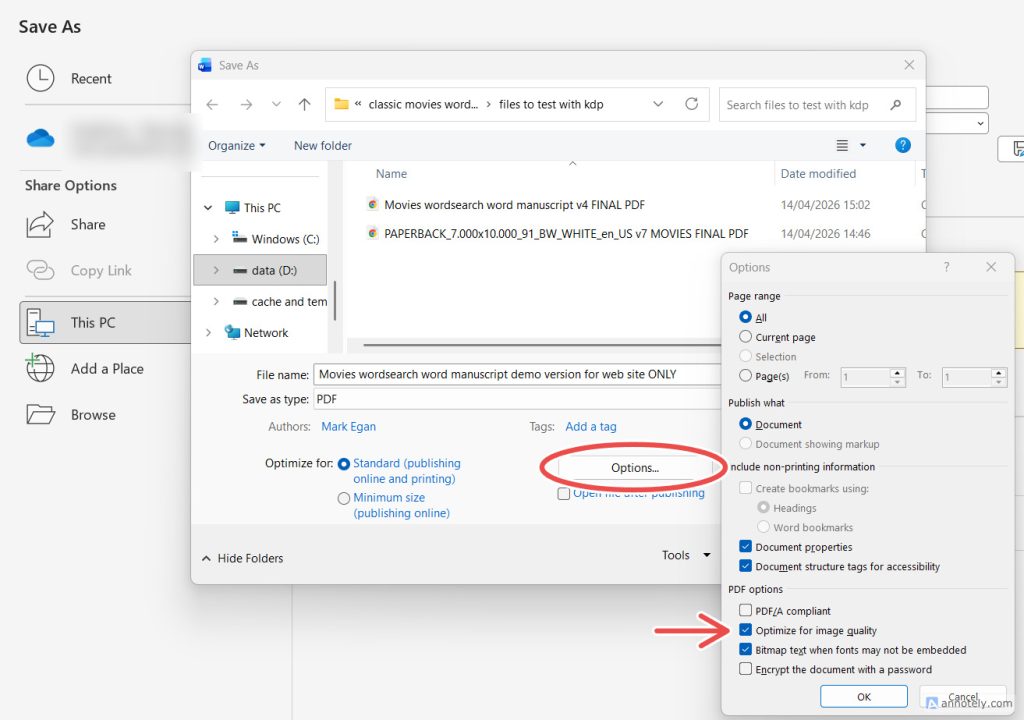
Task: Select the All page range radio
Action: (745, 317)
